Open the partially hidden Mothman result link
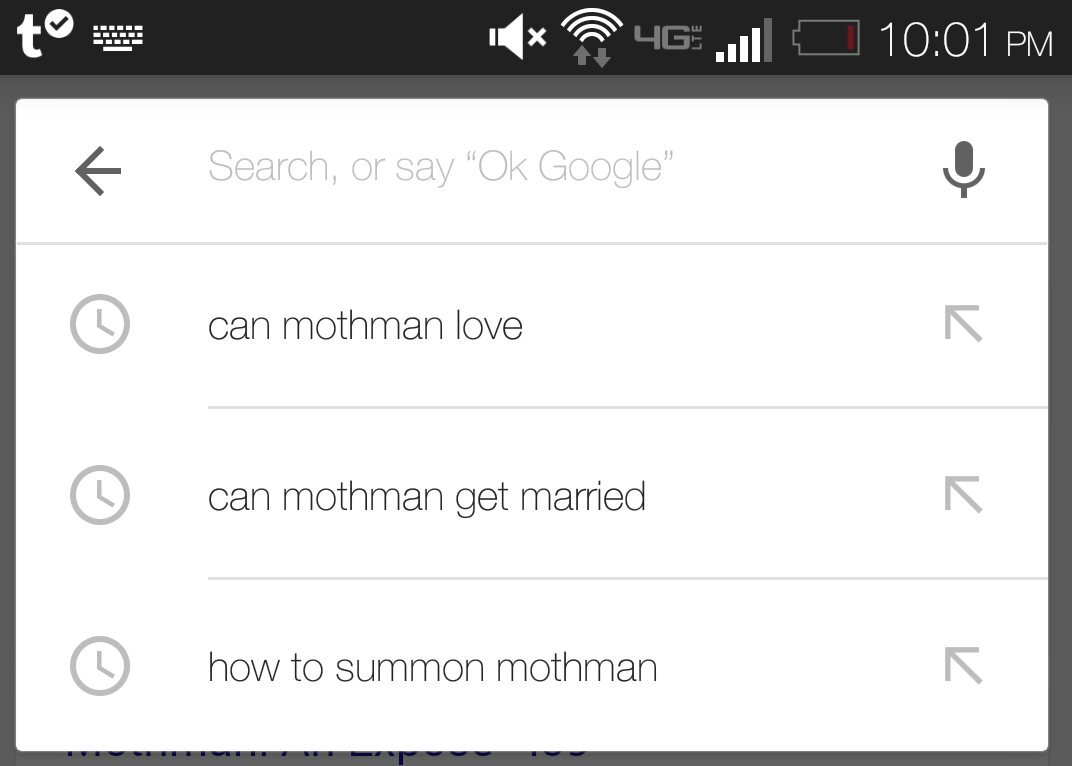Screen dimensions: 1072x766 (327, 755)
